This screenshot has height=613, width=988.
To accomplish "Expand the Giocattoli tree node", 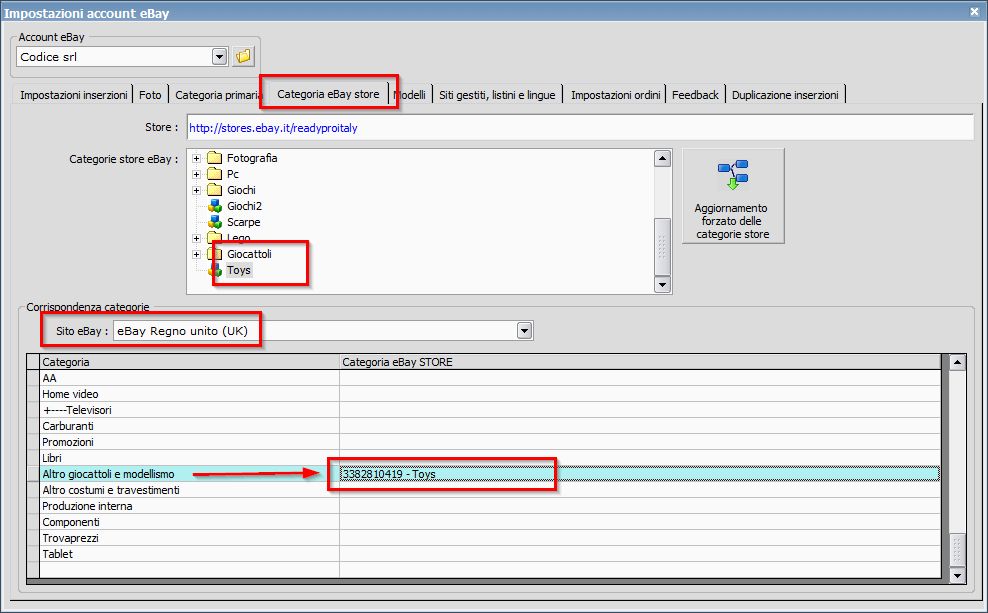I will (197, 254).
